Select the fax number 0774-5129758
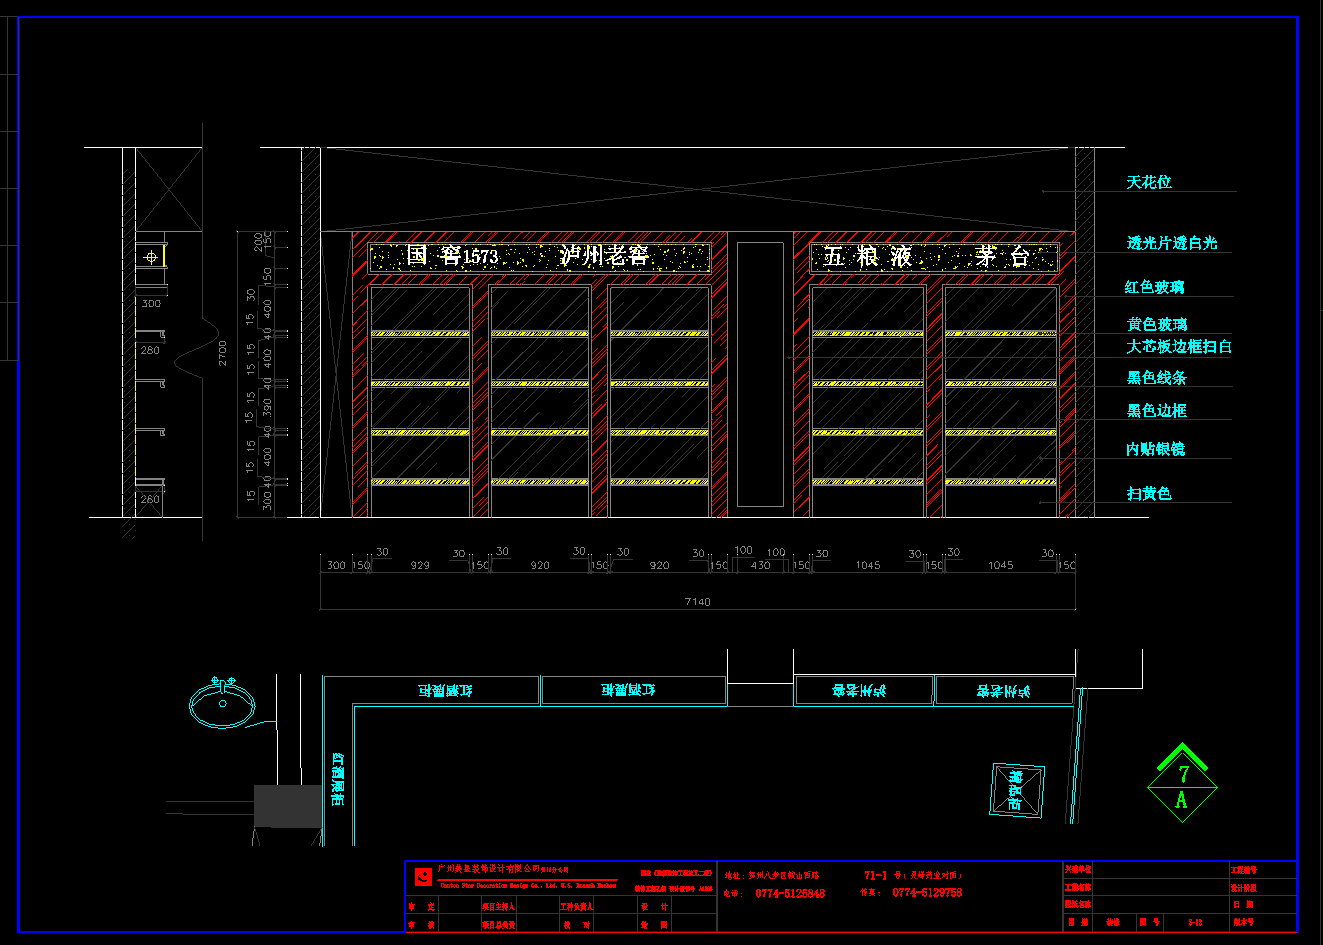 pyautogui.click(x=927, y=893)
